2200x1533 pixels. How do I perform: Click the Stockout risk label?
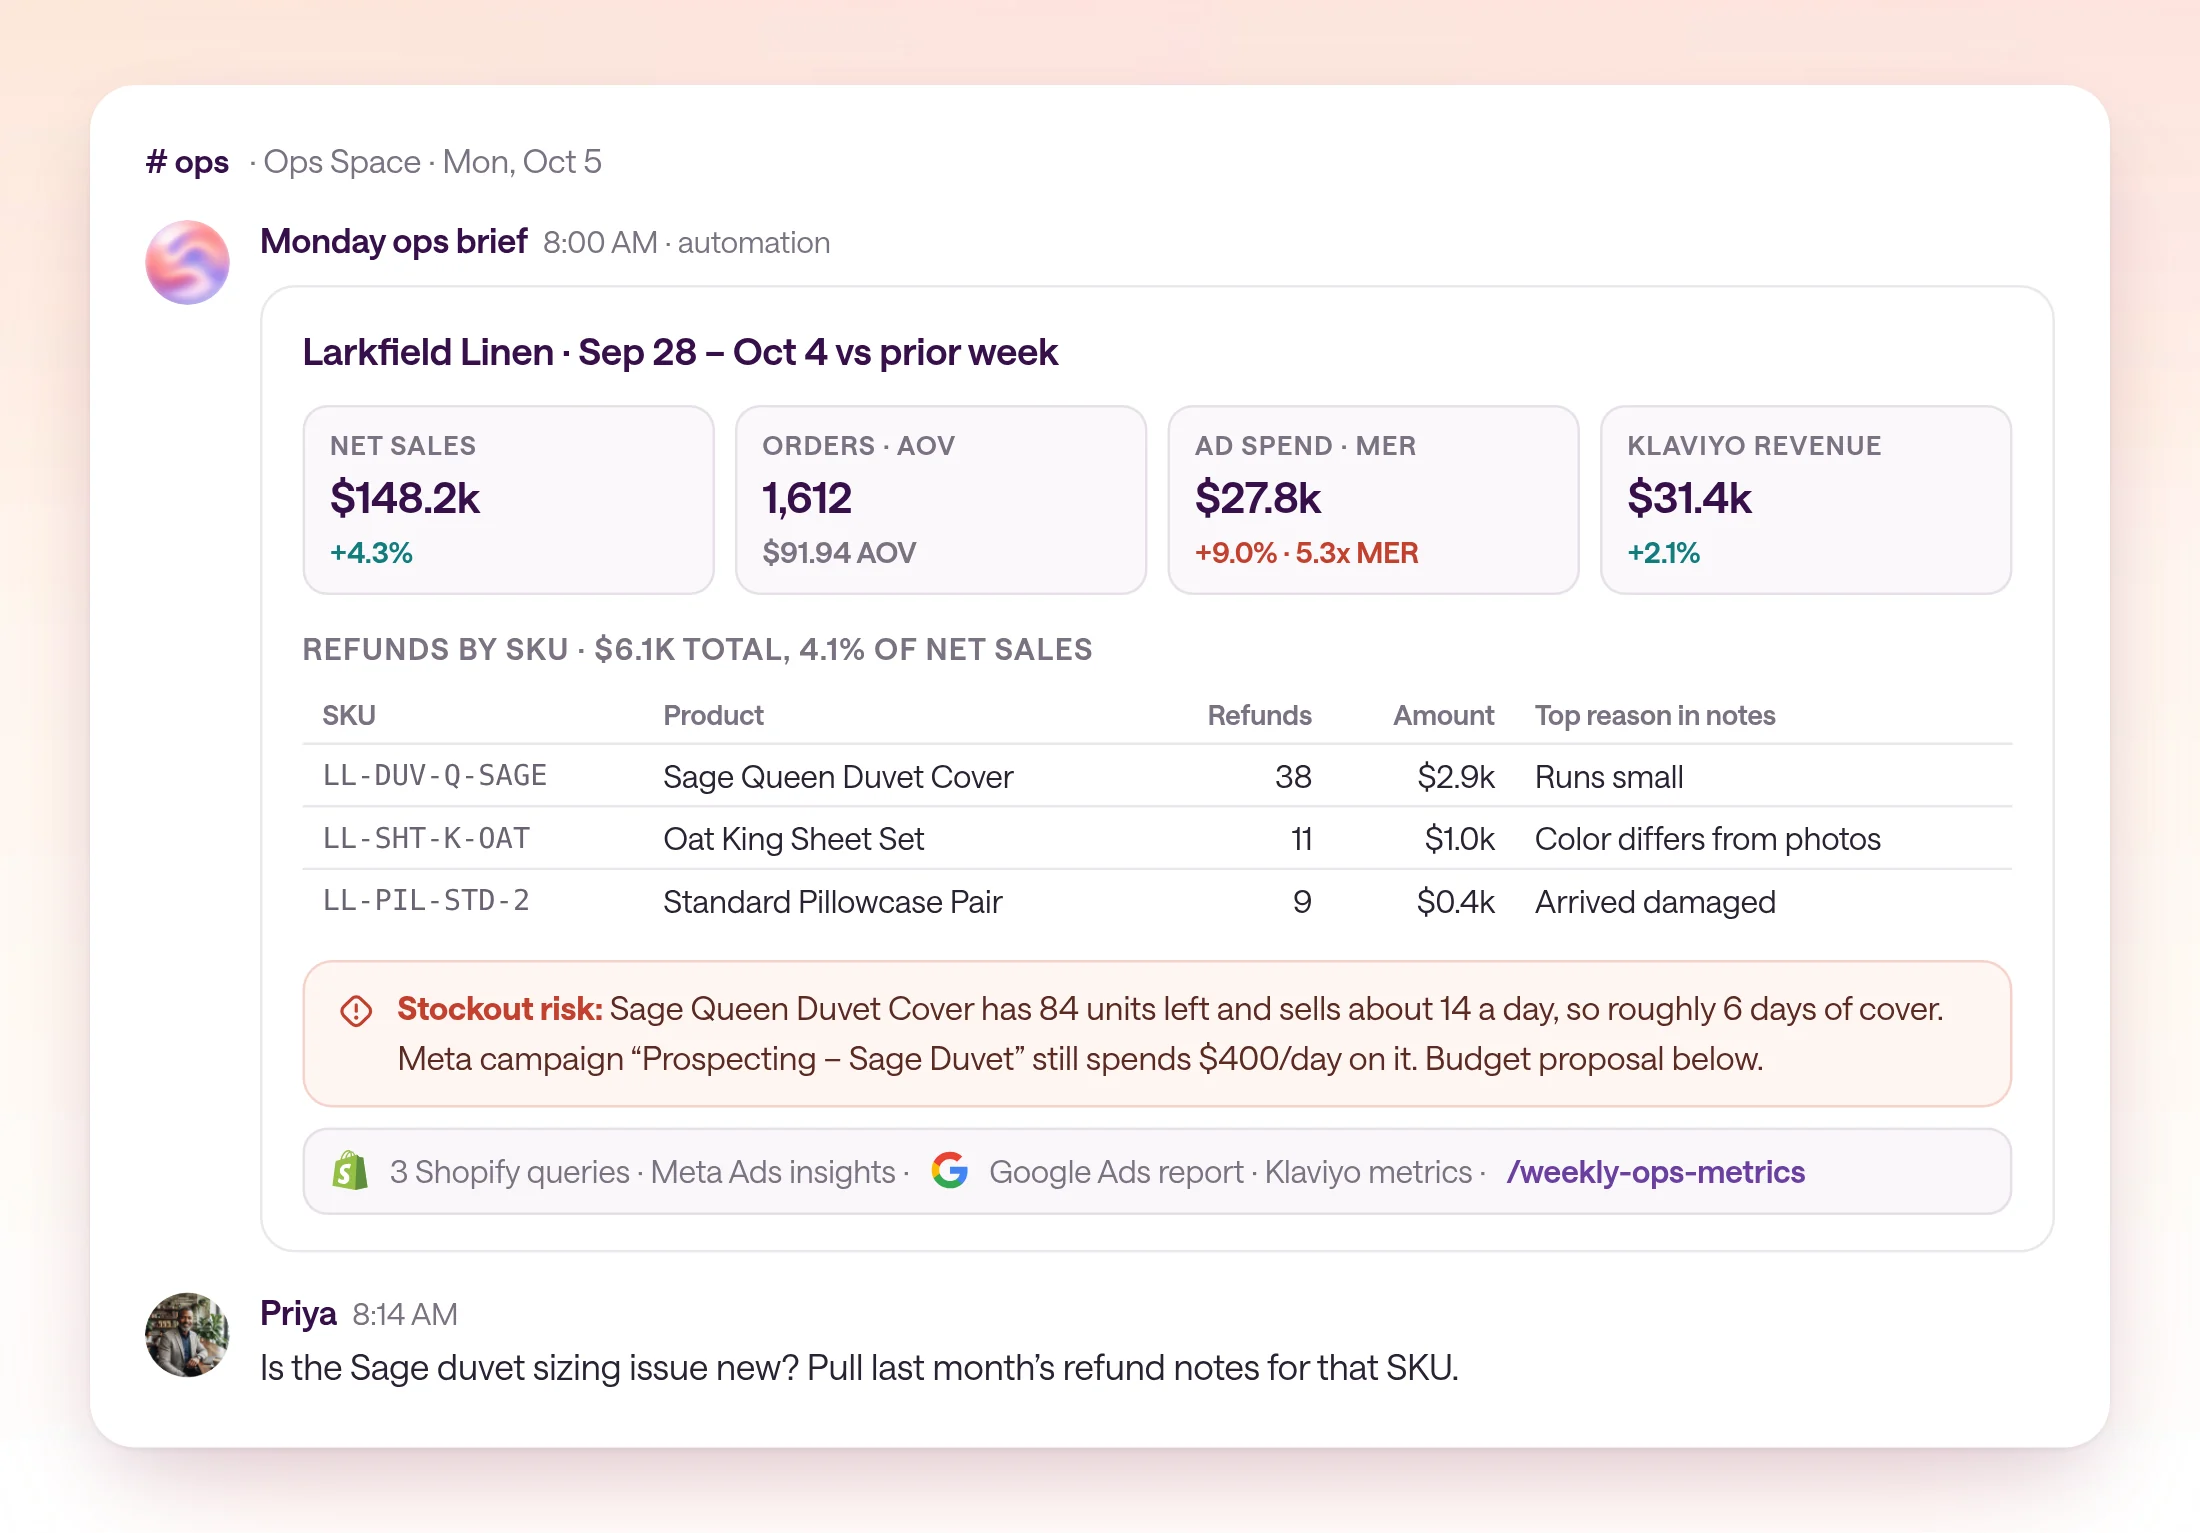[x=500, y=1009]
